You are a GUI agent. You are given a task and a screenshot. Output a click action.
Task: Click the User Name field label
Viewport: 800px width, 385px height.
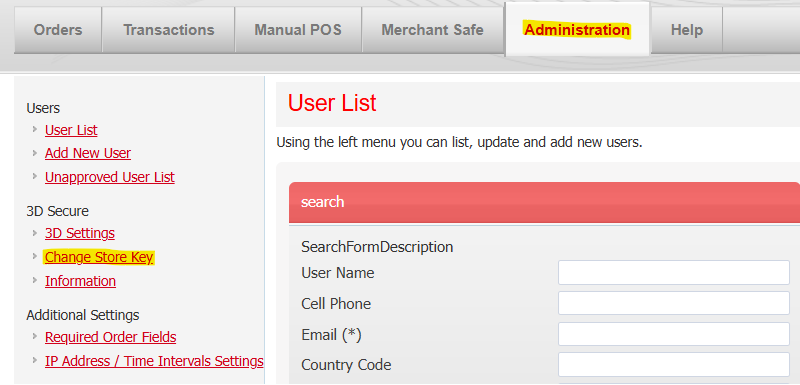click(338, 273)
